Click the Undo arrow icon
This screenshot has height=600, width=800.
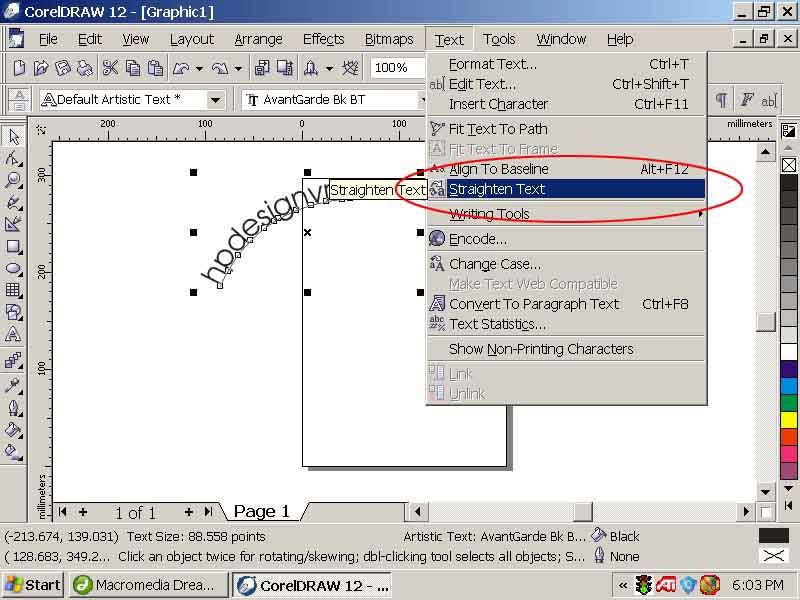coord(181,68)
